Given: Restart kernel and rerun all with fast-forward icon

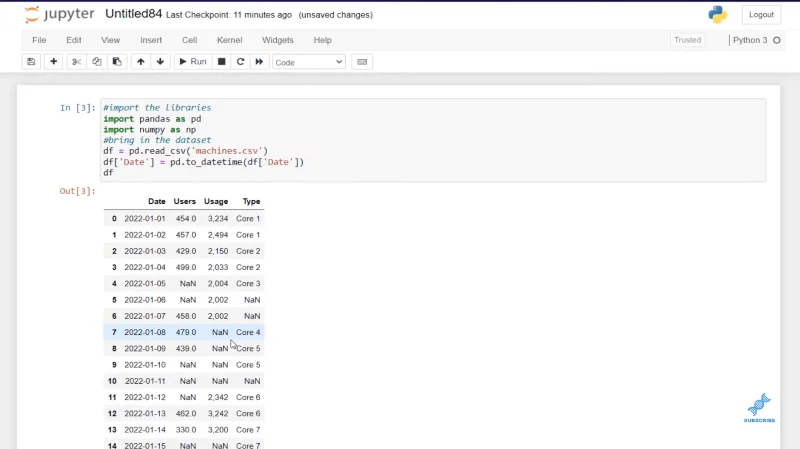Looking at the screenshot, I should tap(259, 62).
